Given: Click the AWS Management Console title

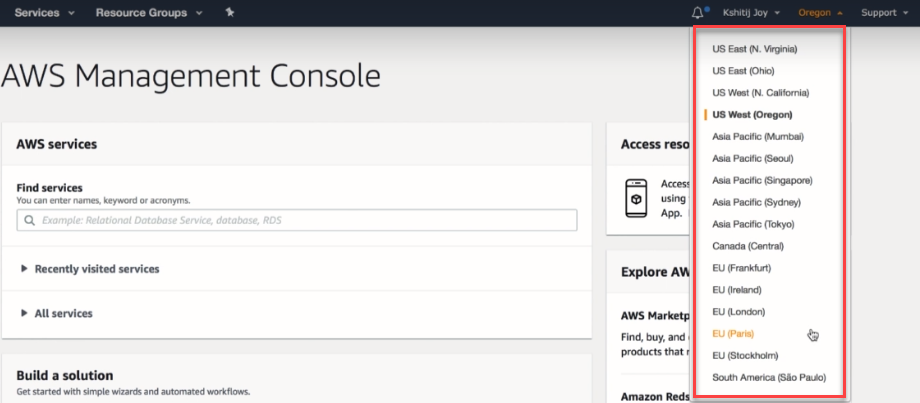Looking at the screenshot, I should click(191, 76).
